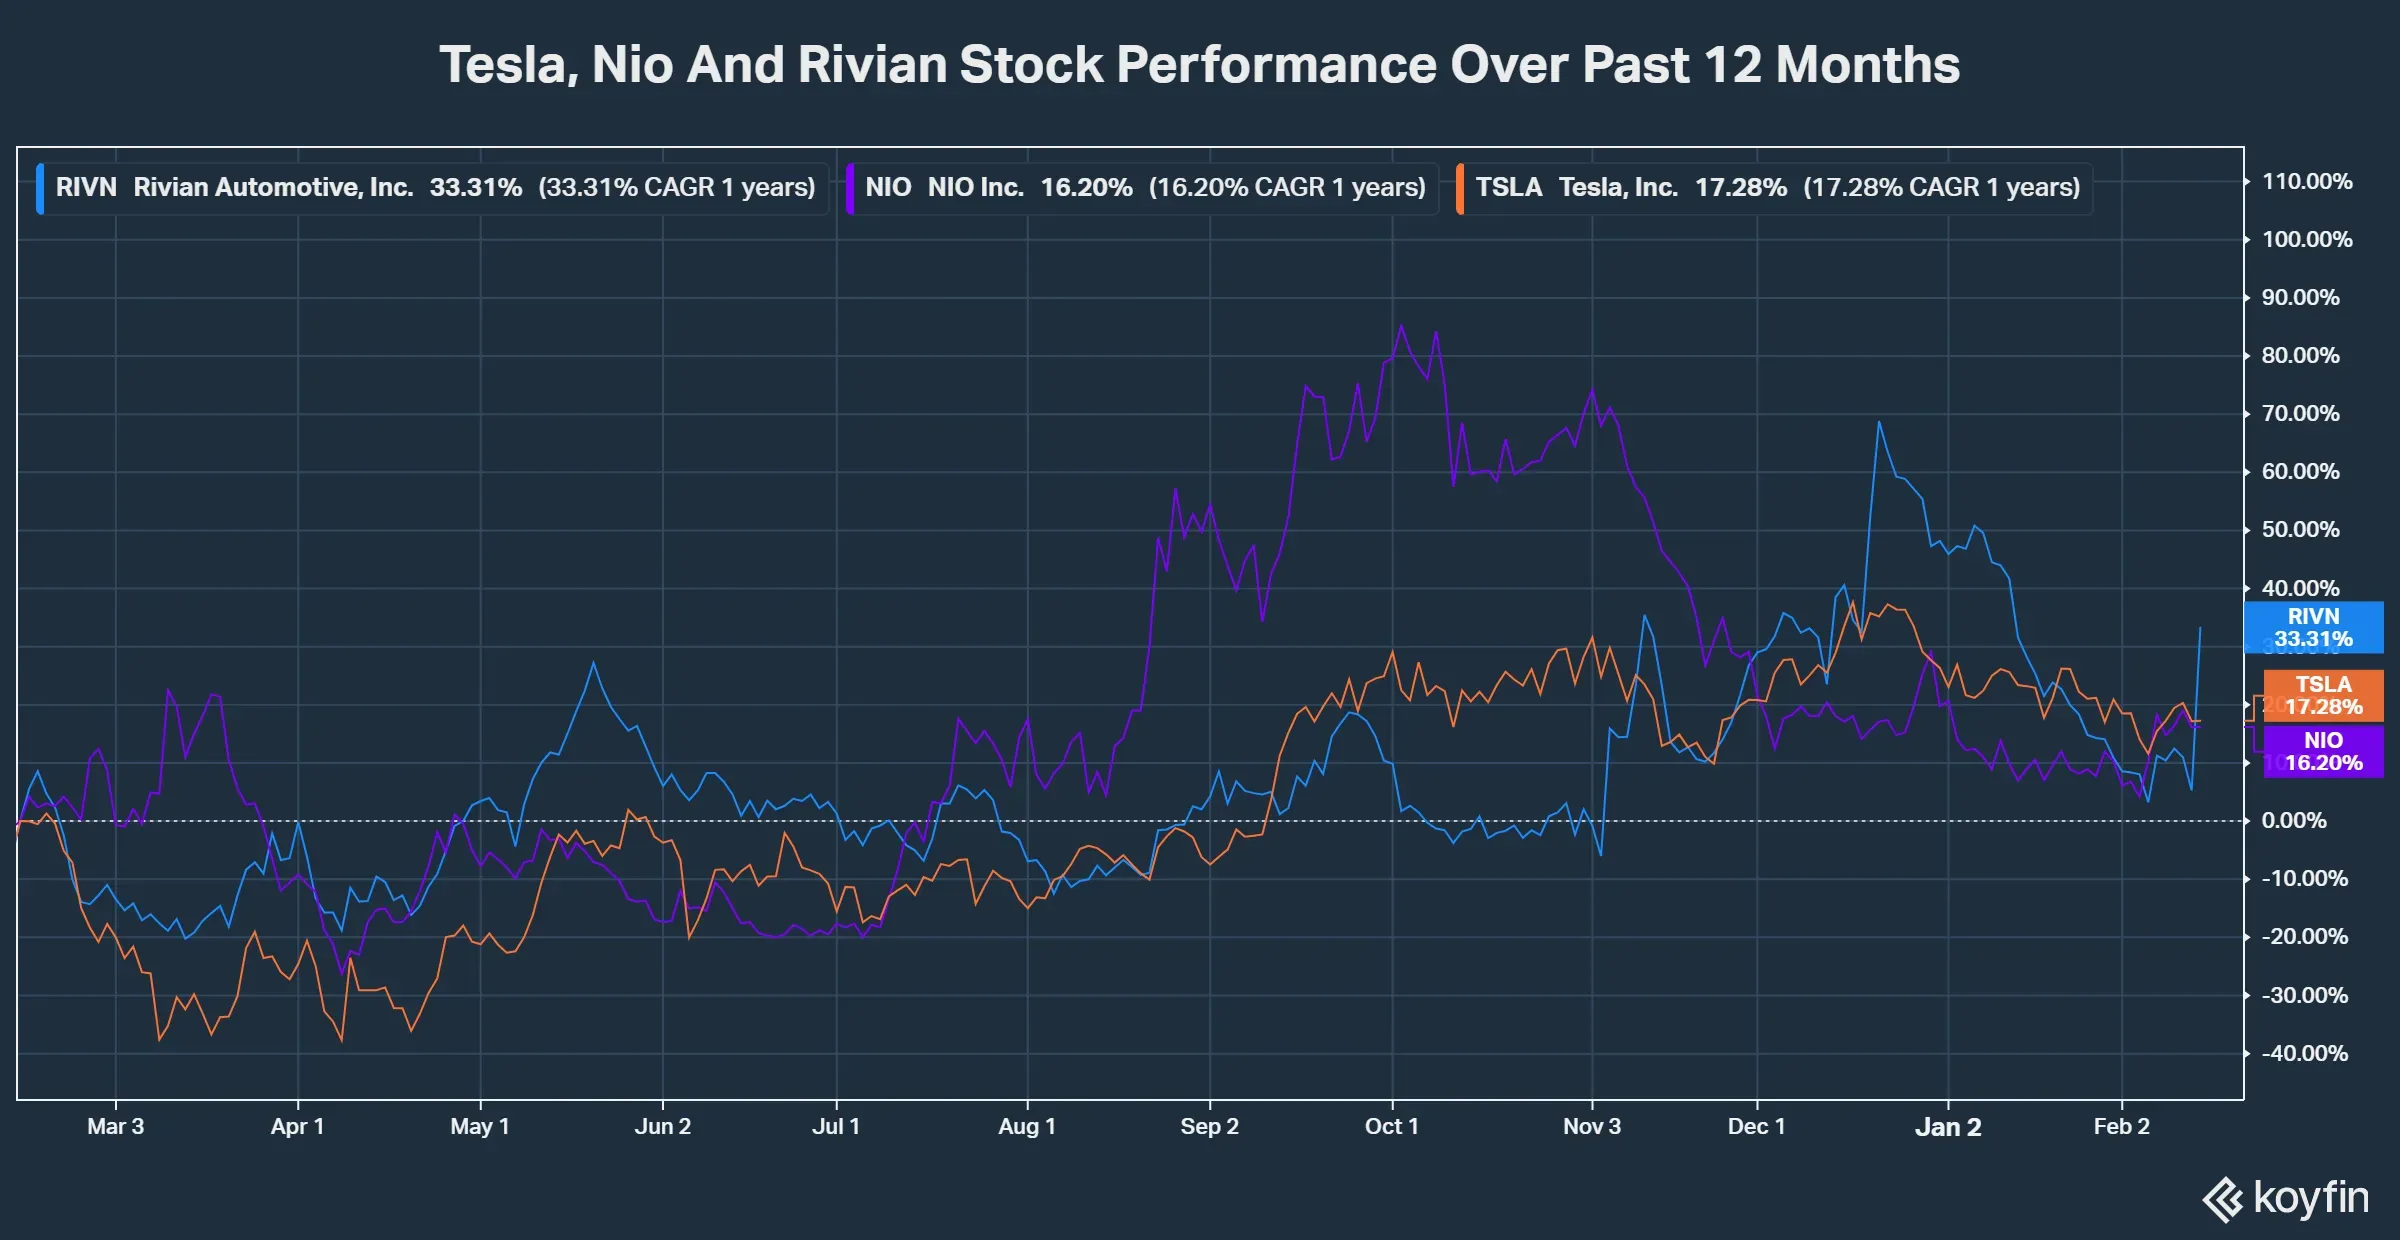Click the RIVN 33.31% price tag
This screenshot has height=1240, width=2400.
point(2313,628)
